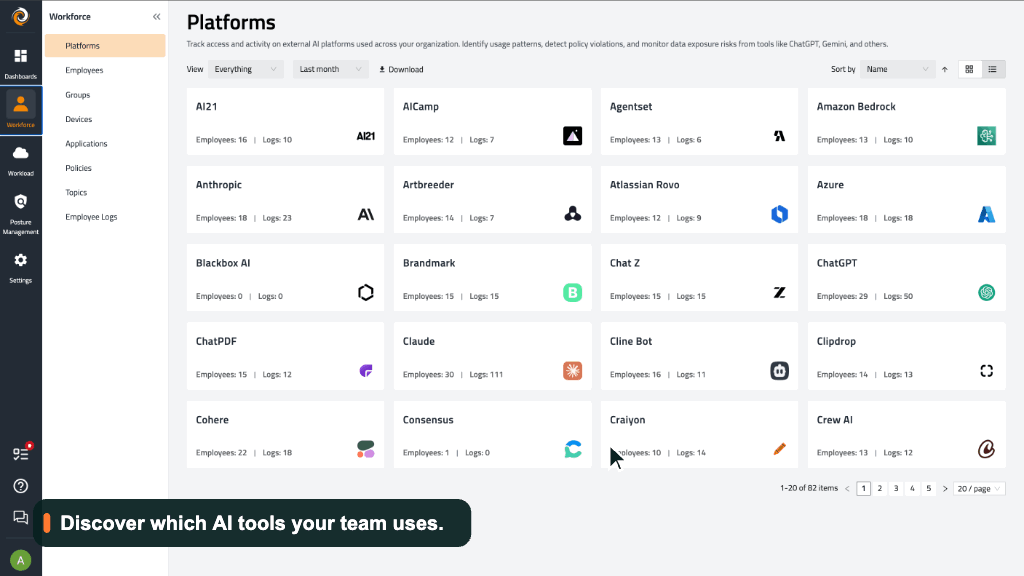The height and width of the screenshot is (576, 1024).
Task: Switch to list view layout
Action: coord(993,69)
